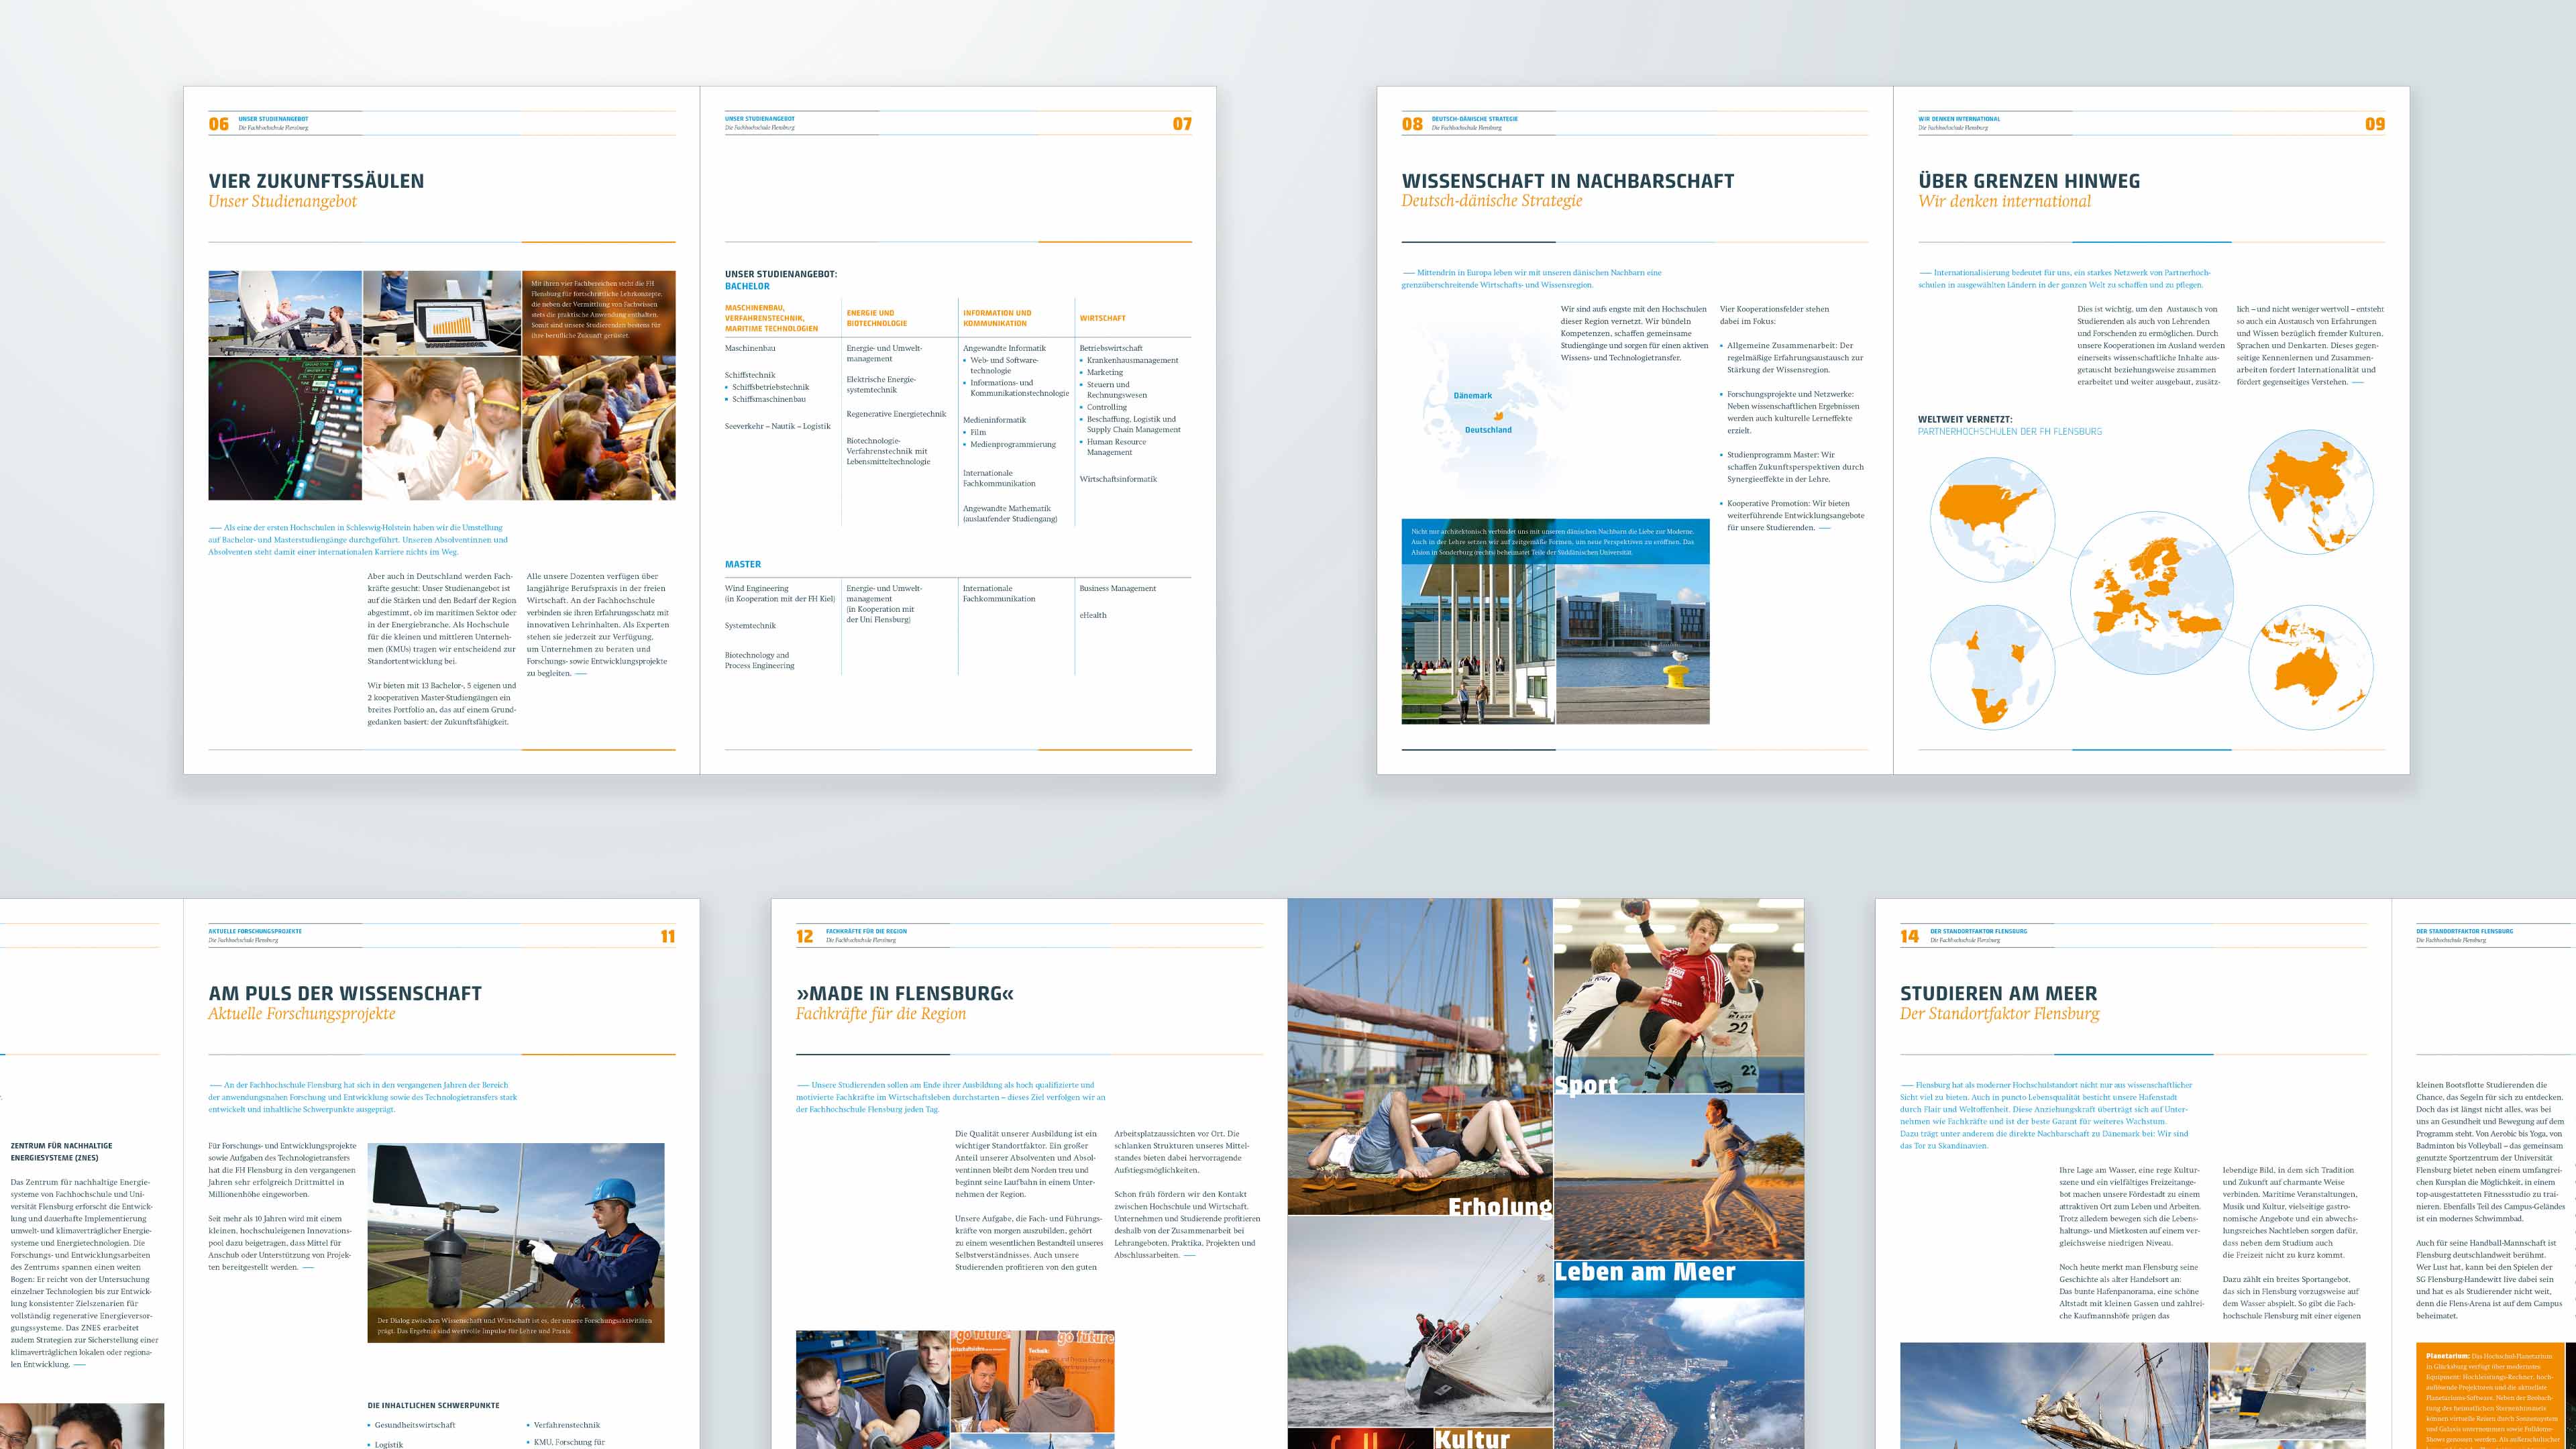The height and width of the screenshot is (1449, 2576).
Task: Select the ENERGIE UND BIOTECHNOLOGIE column header
Action: click(x=878, y=317)
